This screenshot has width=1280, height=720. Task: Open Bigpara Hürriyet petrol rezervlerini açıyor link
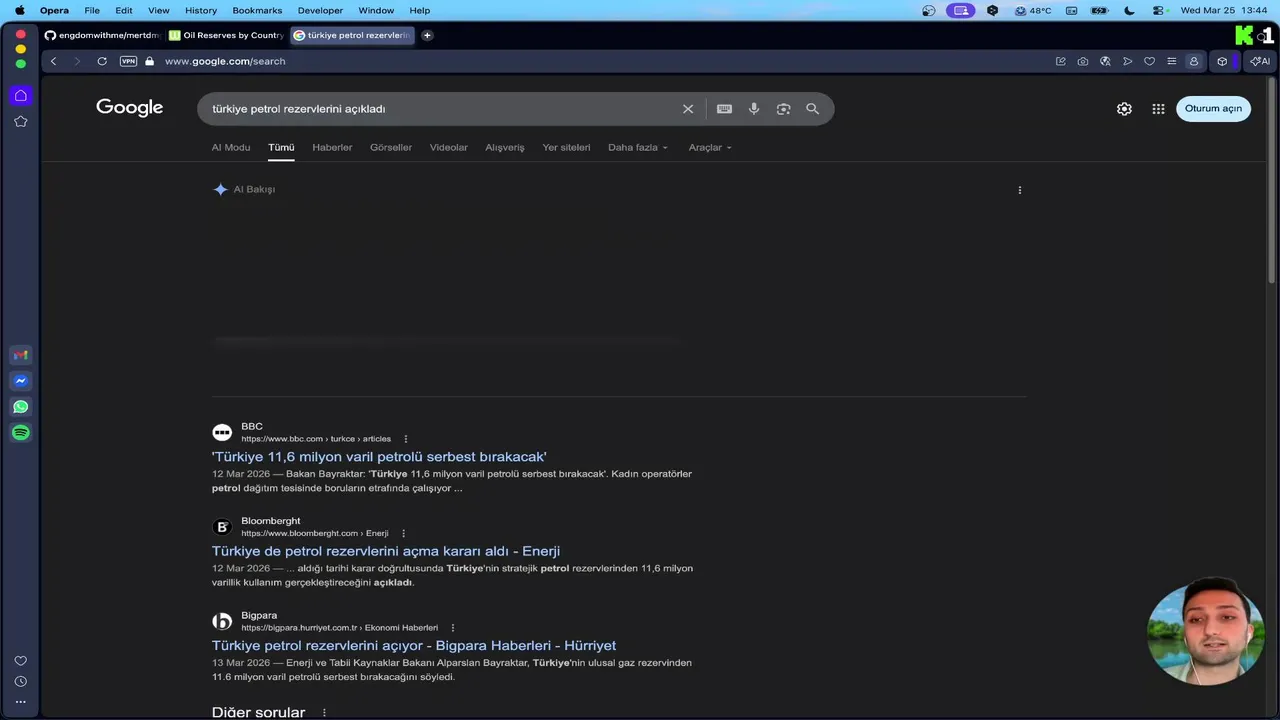pyautogui.click(x=414, y=646)
